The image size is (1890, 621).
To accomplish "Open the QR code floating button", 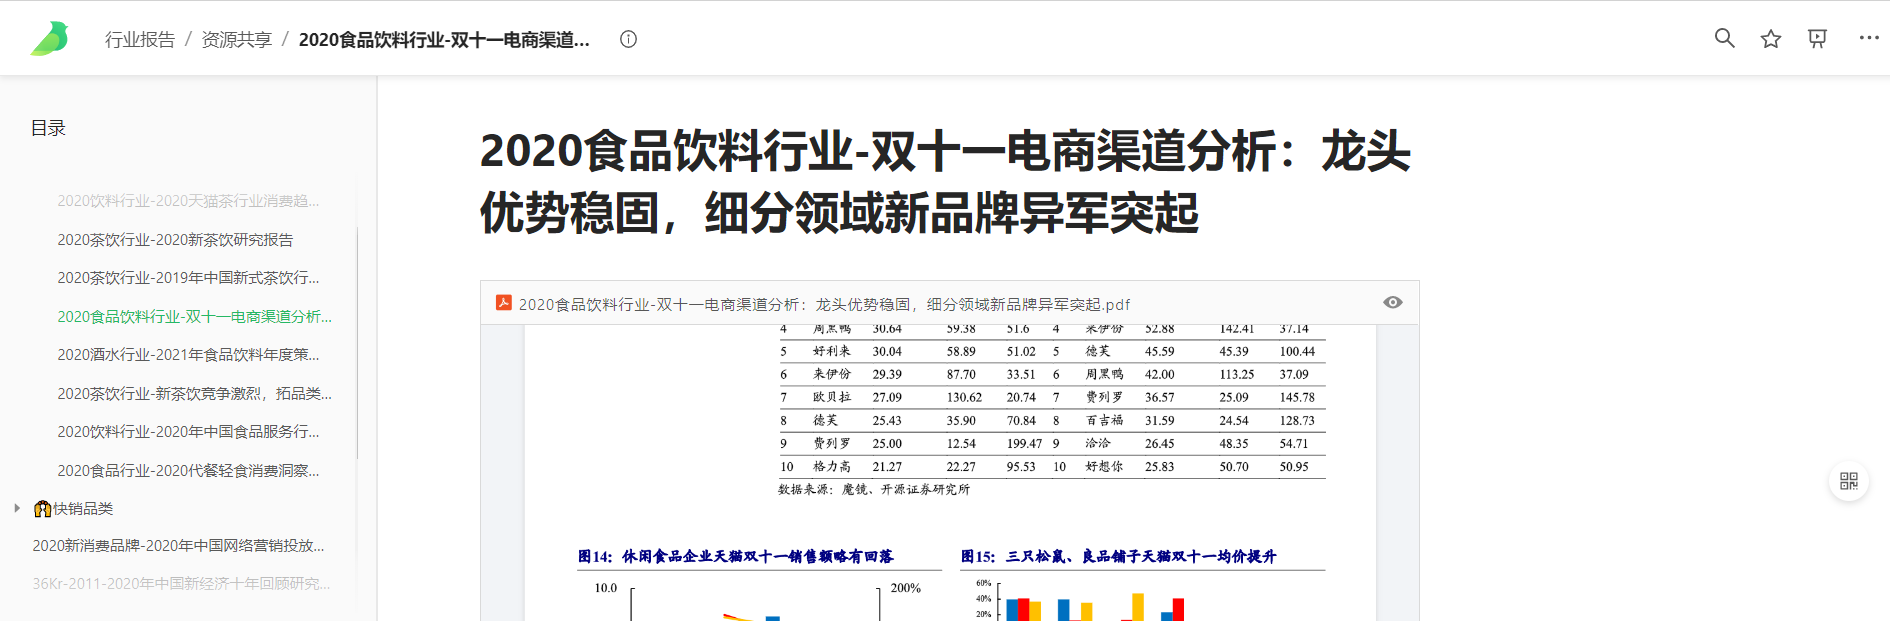I will tap(1849, 482).
